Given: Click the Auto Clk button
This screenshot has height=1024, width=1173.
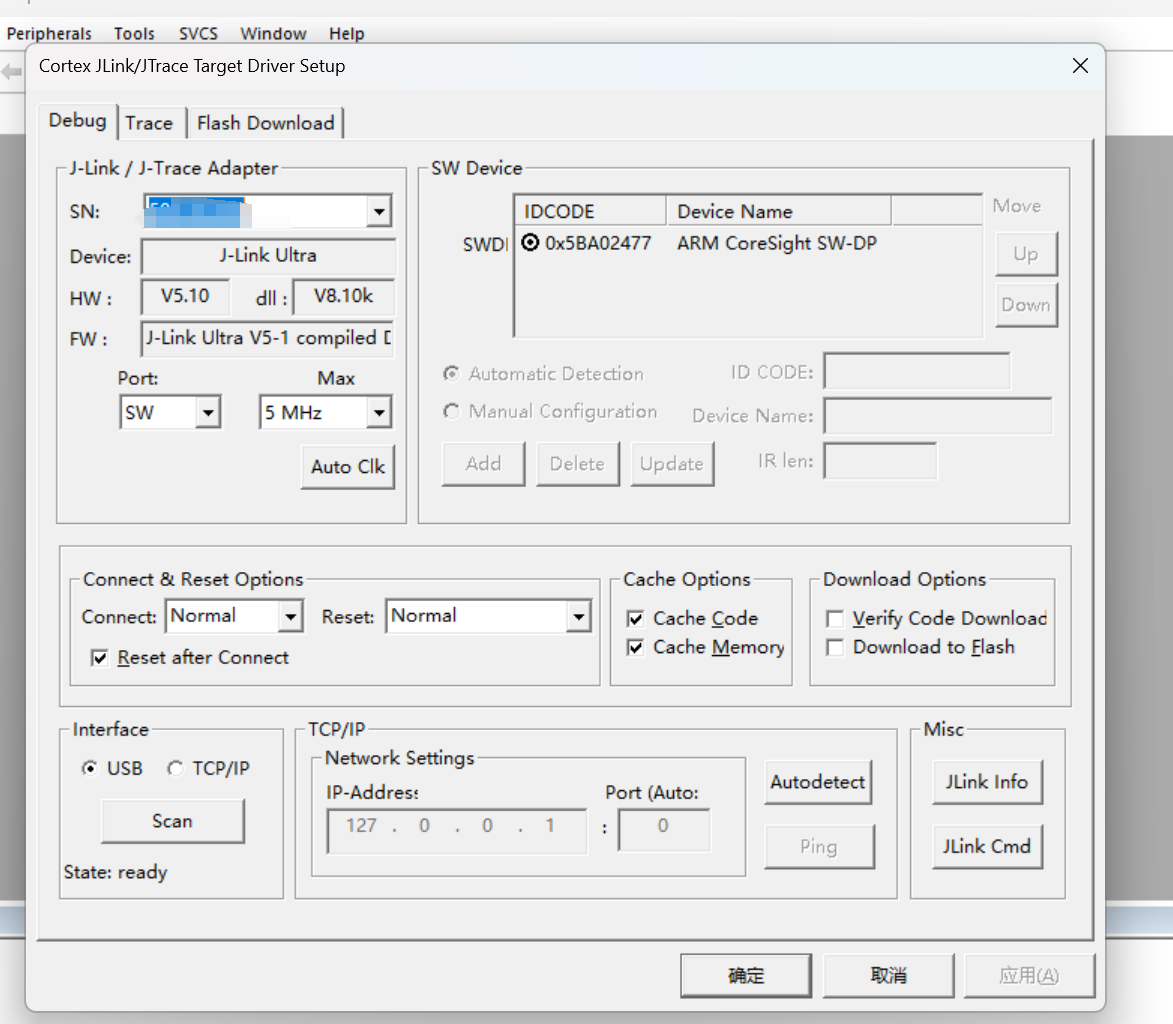Looking at the screenshot, I should coord(348,467).
